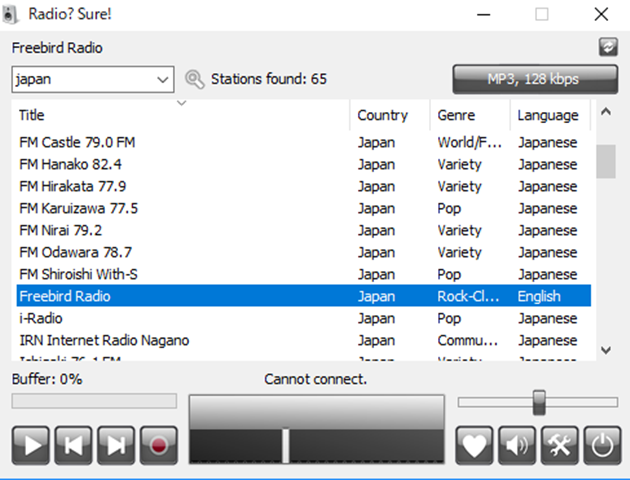The image size is (630, 480).
Task: Click the Play button
Action: click(x=31, y=445)
